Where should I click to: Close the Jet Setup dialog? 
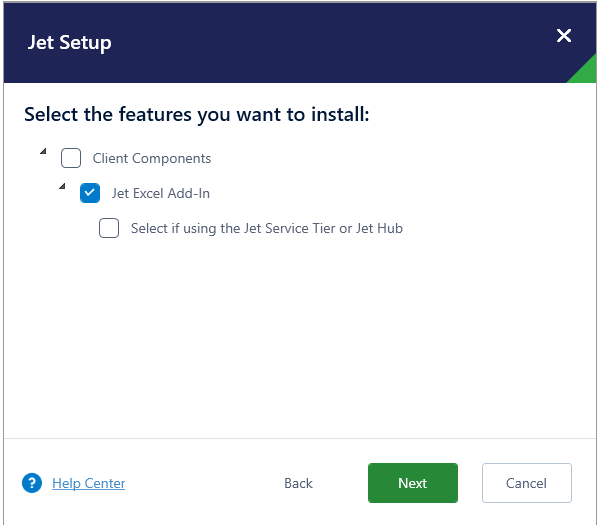[x=563, y=36]
